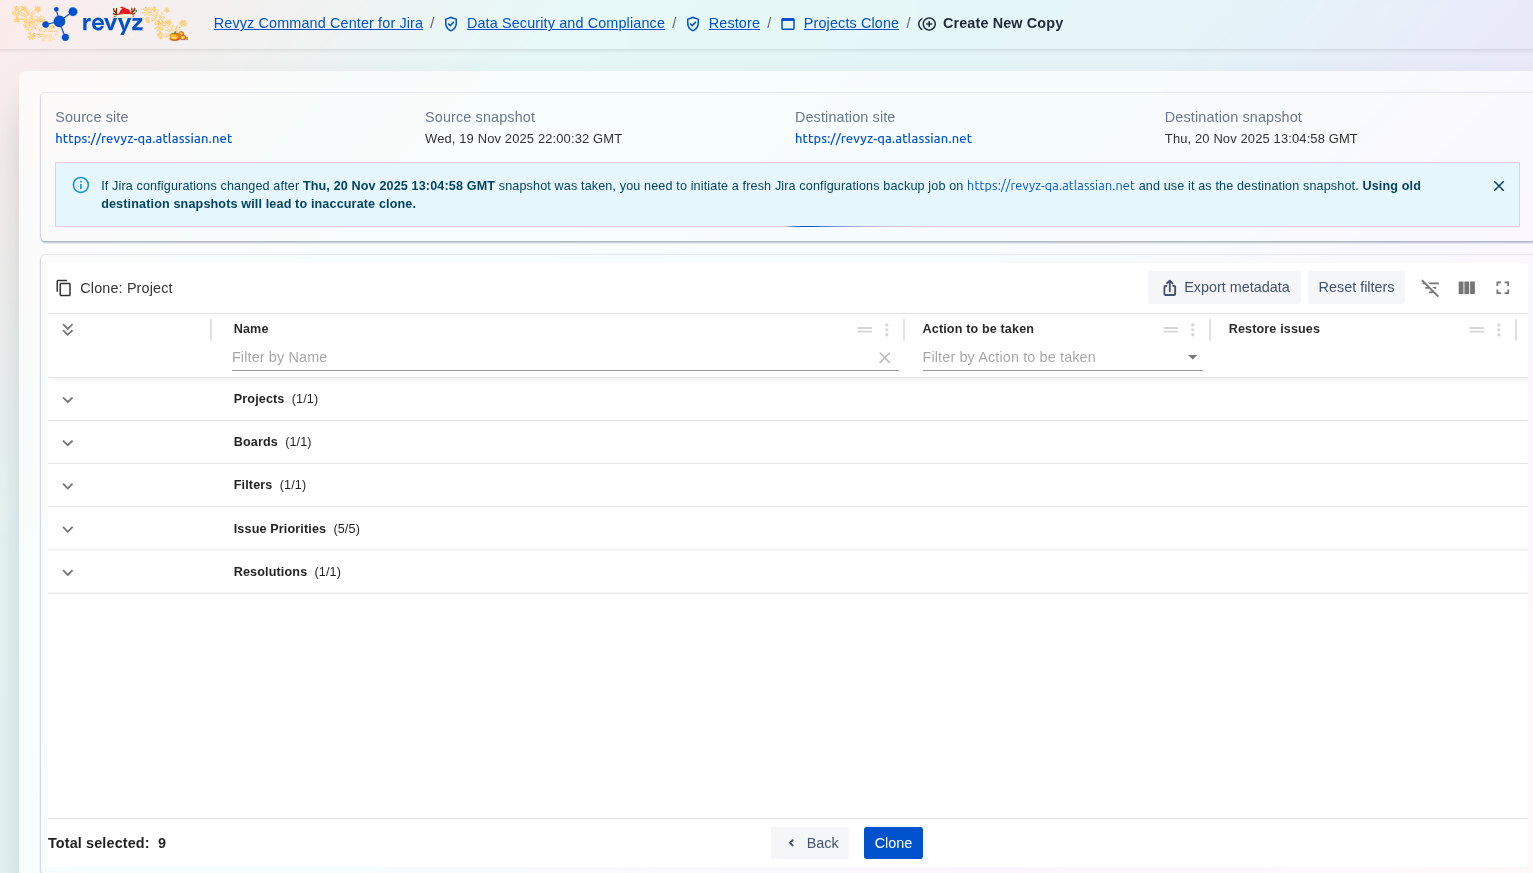1533x873 pixels.
Task: Clear the Name filter with X icon
Action: coord(884,358)
